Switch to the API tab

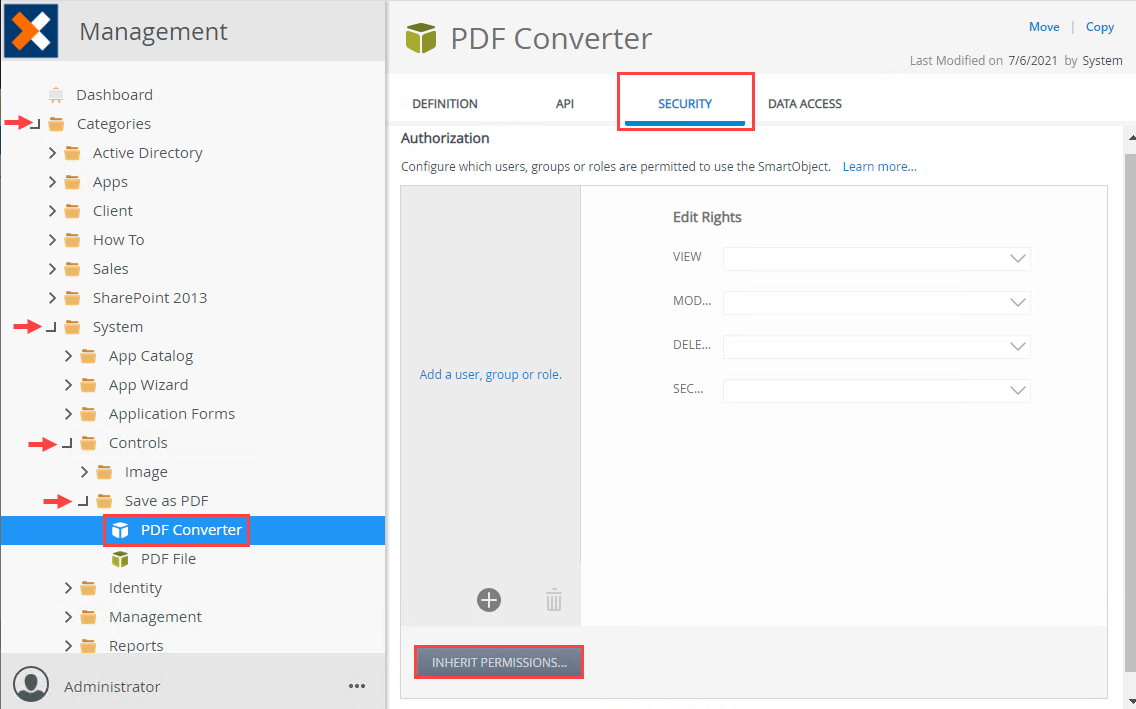(x=565, y=104)
